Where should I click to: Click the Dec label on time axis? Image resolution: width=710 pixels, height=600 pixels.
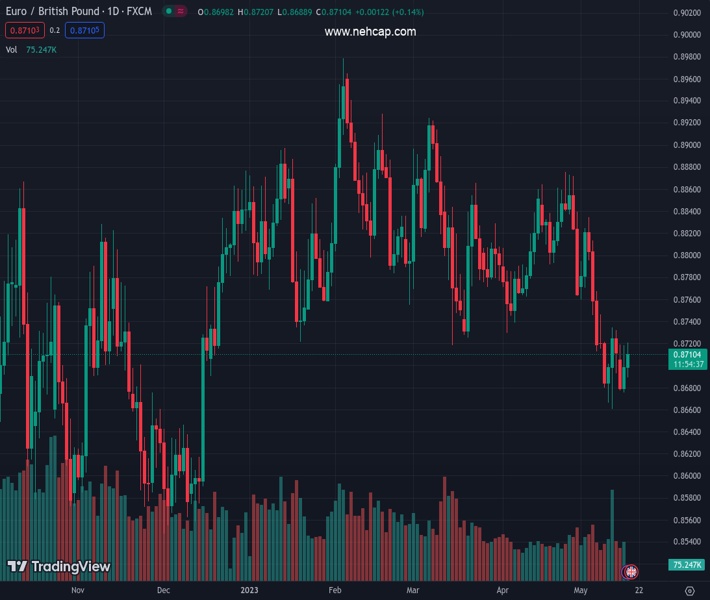(164, 590)
